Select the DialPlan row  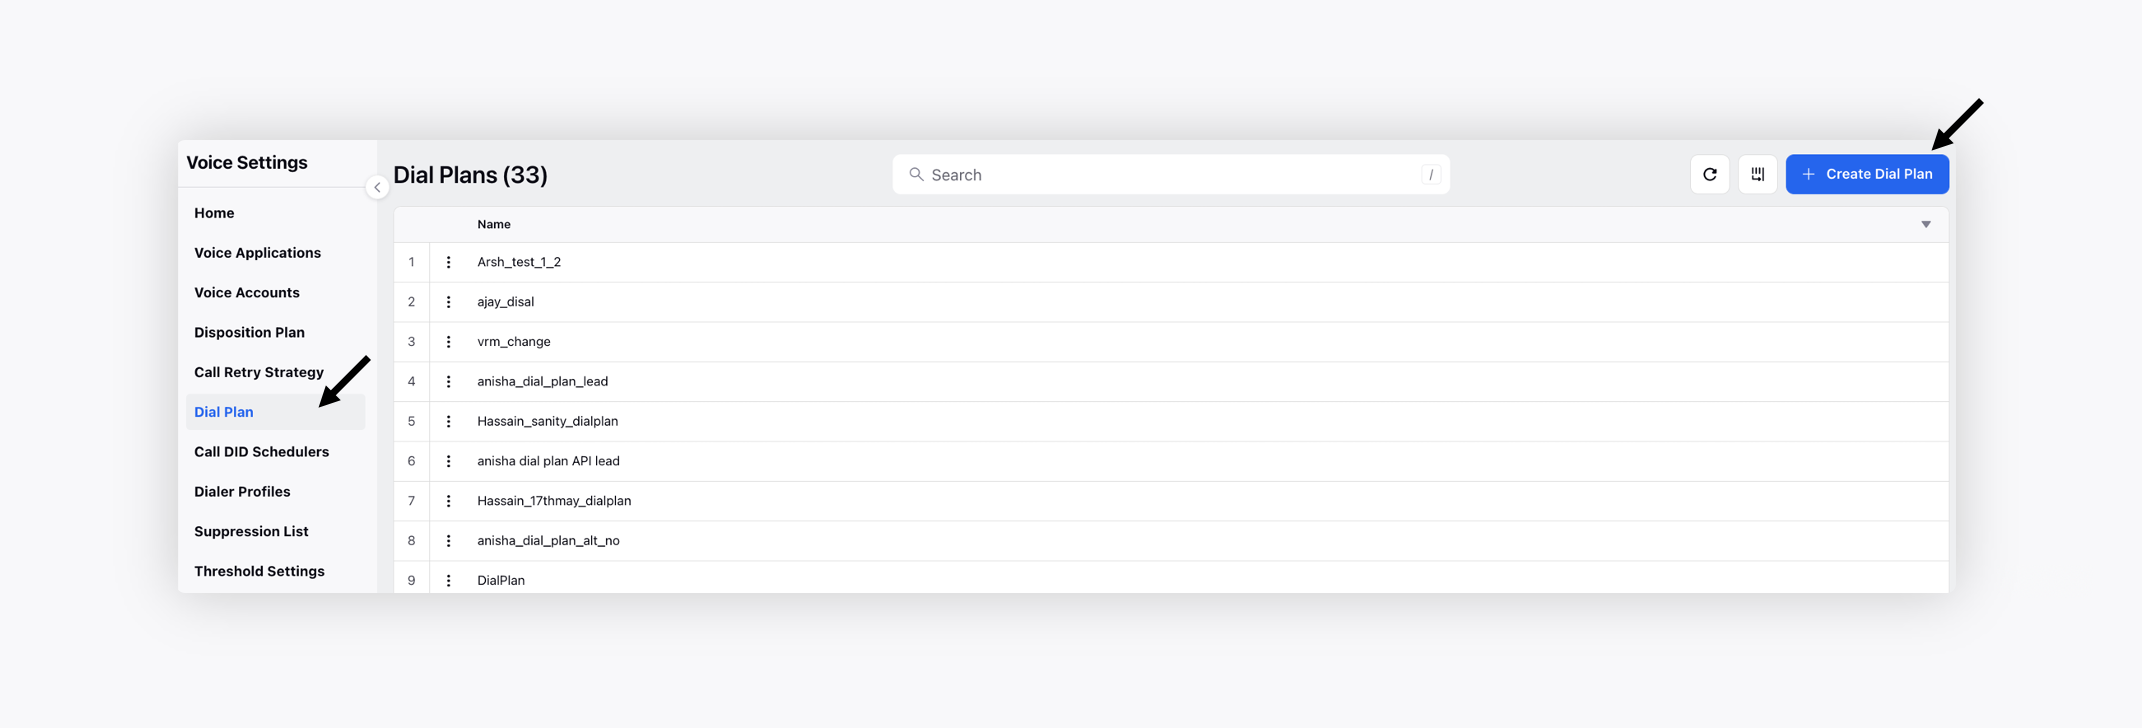1171,578
